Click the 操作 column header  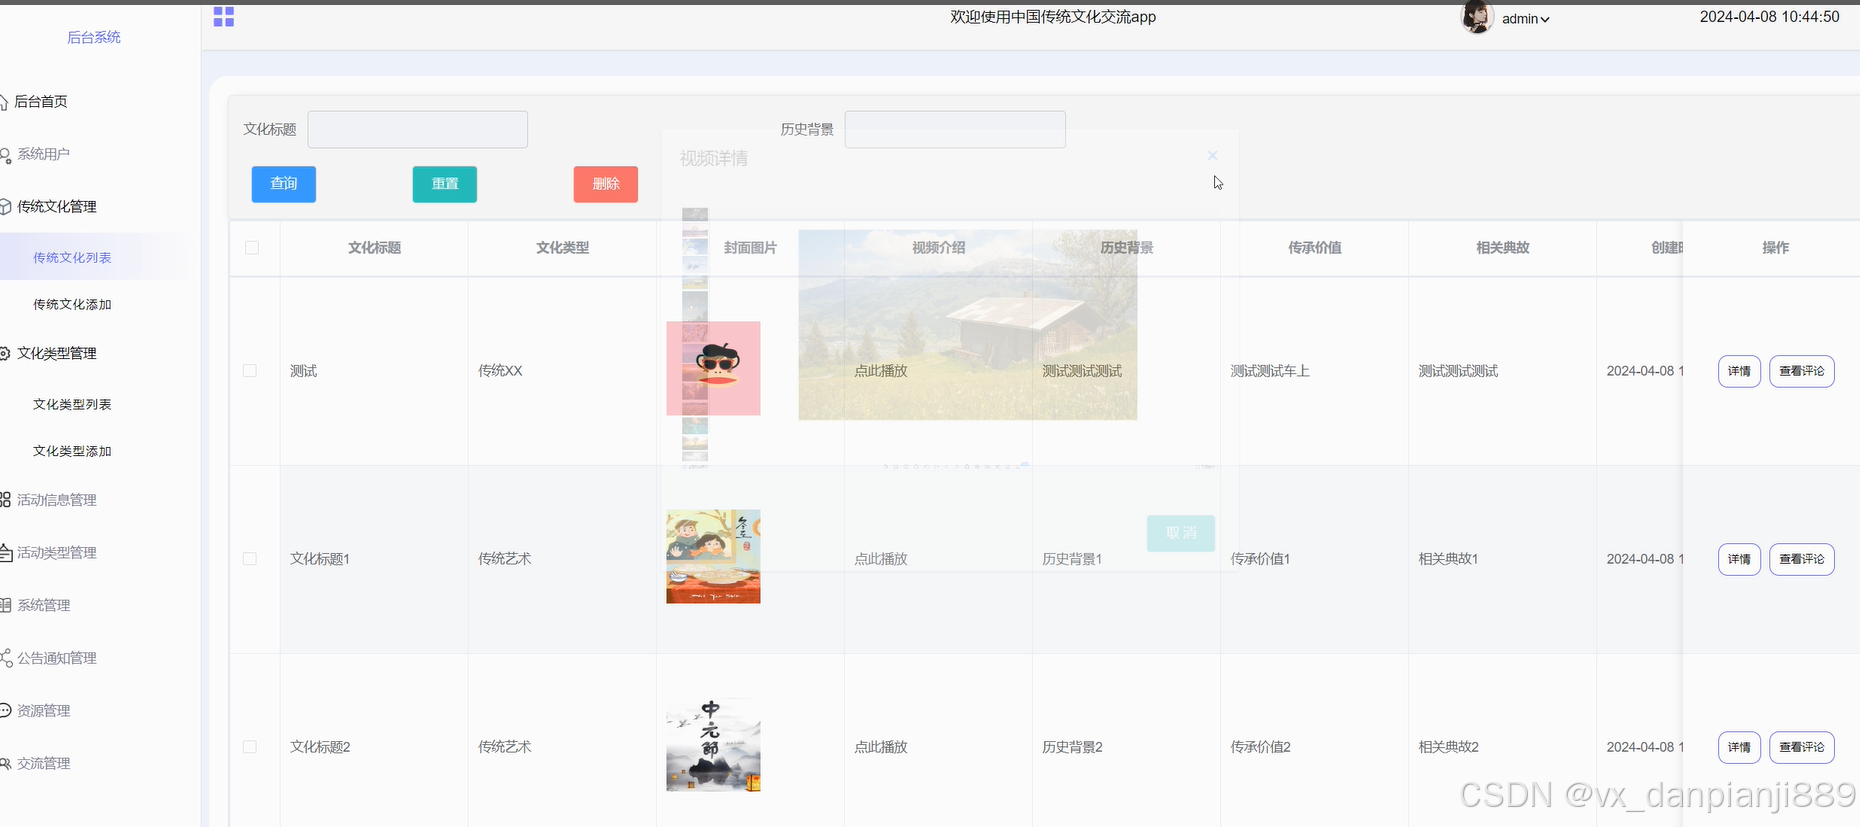click(x=1775, y=248)
